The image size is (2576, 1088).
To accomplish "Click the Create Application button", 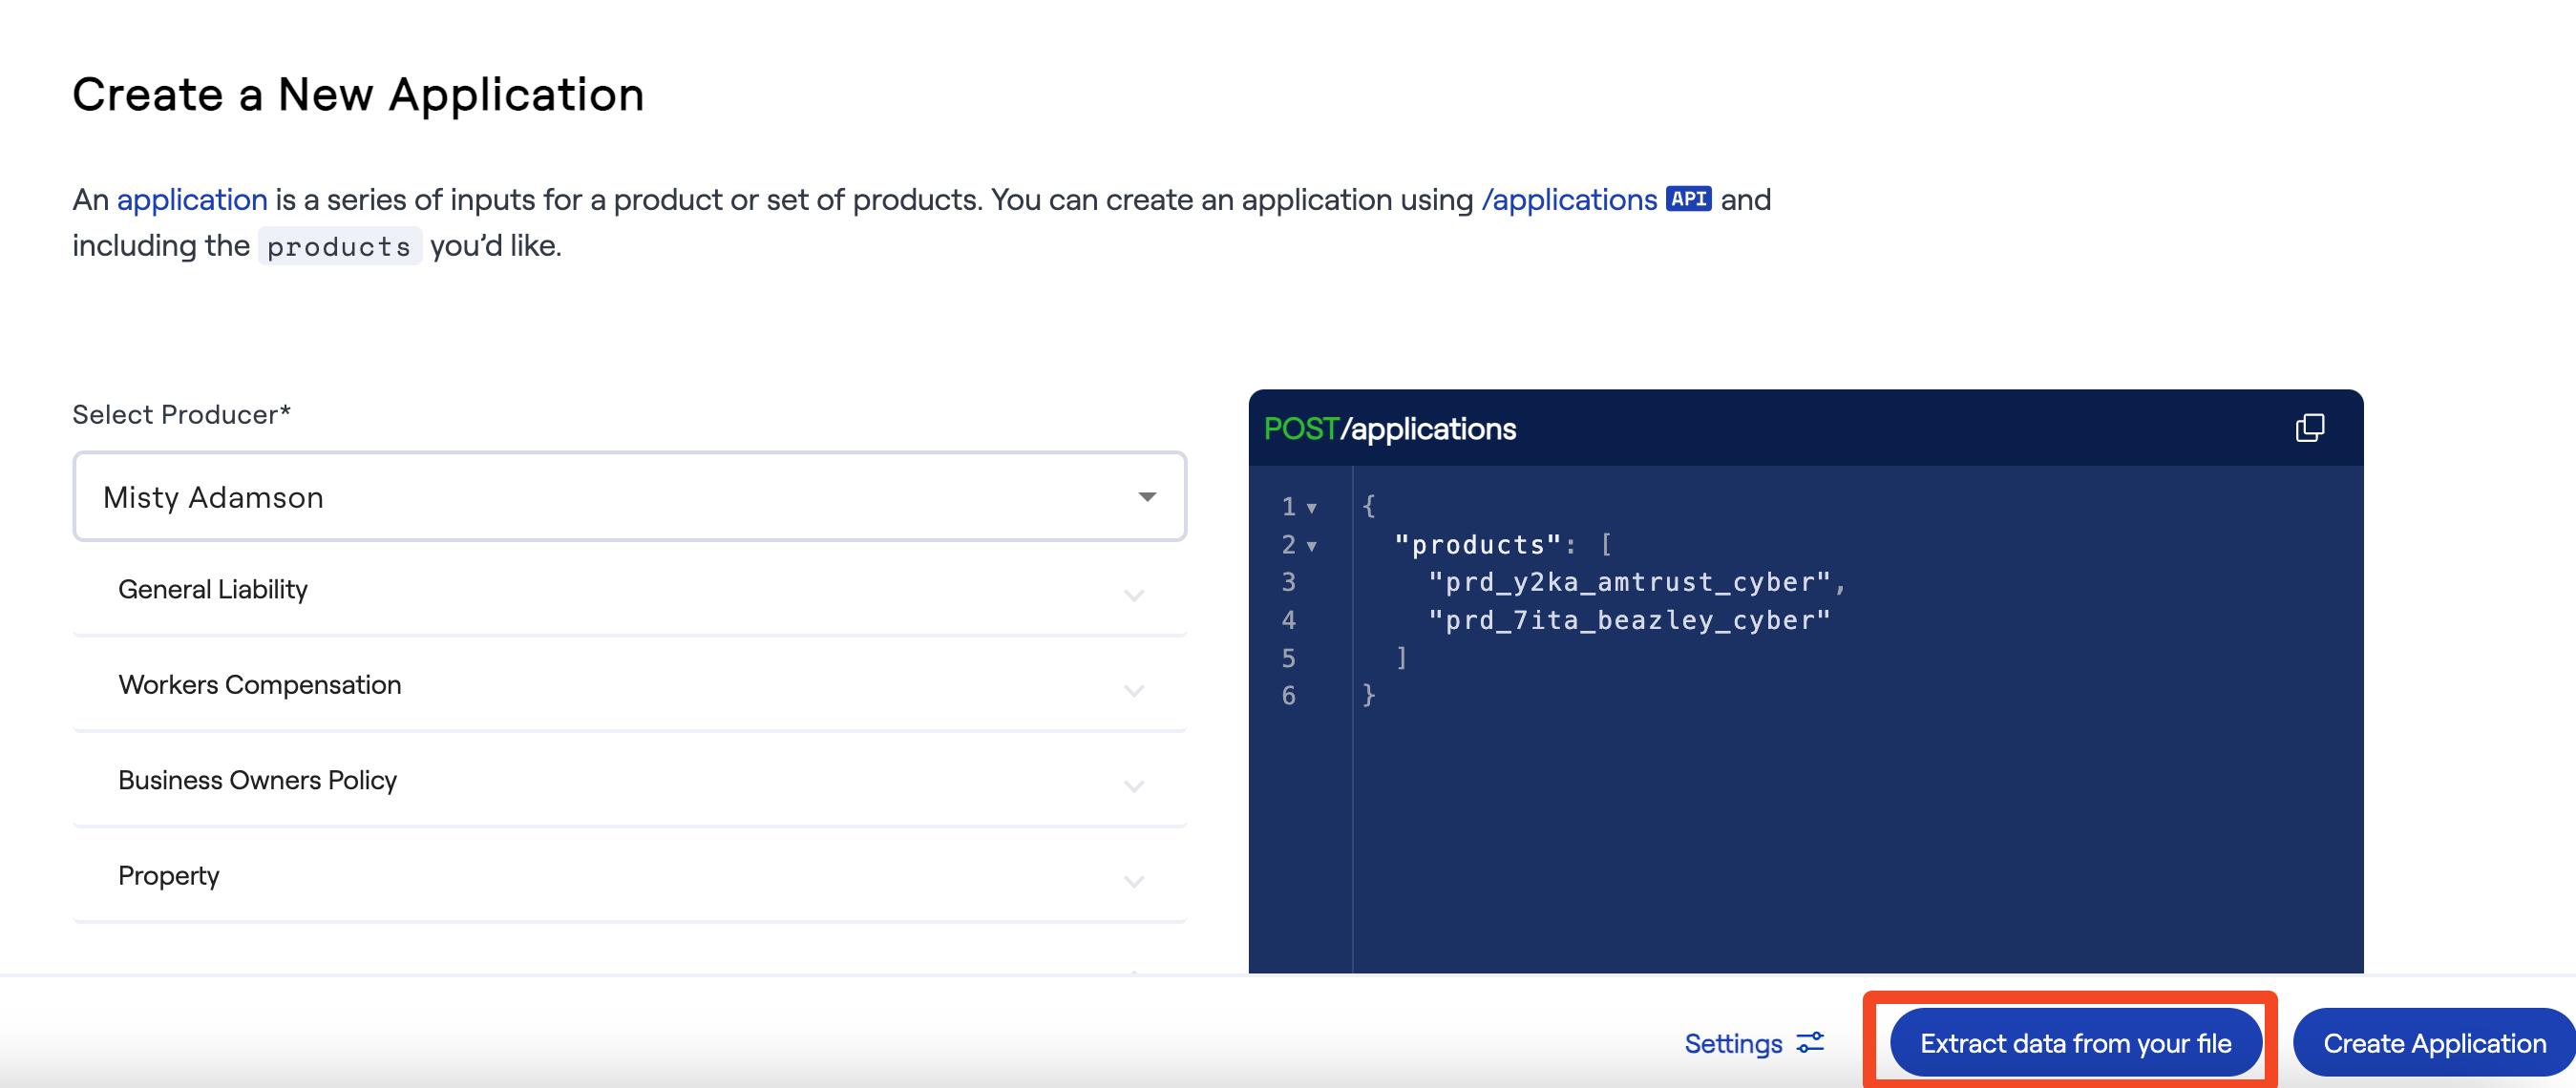I will (x=2433, y=1043).
